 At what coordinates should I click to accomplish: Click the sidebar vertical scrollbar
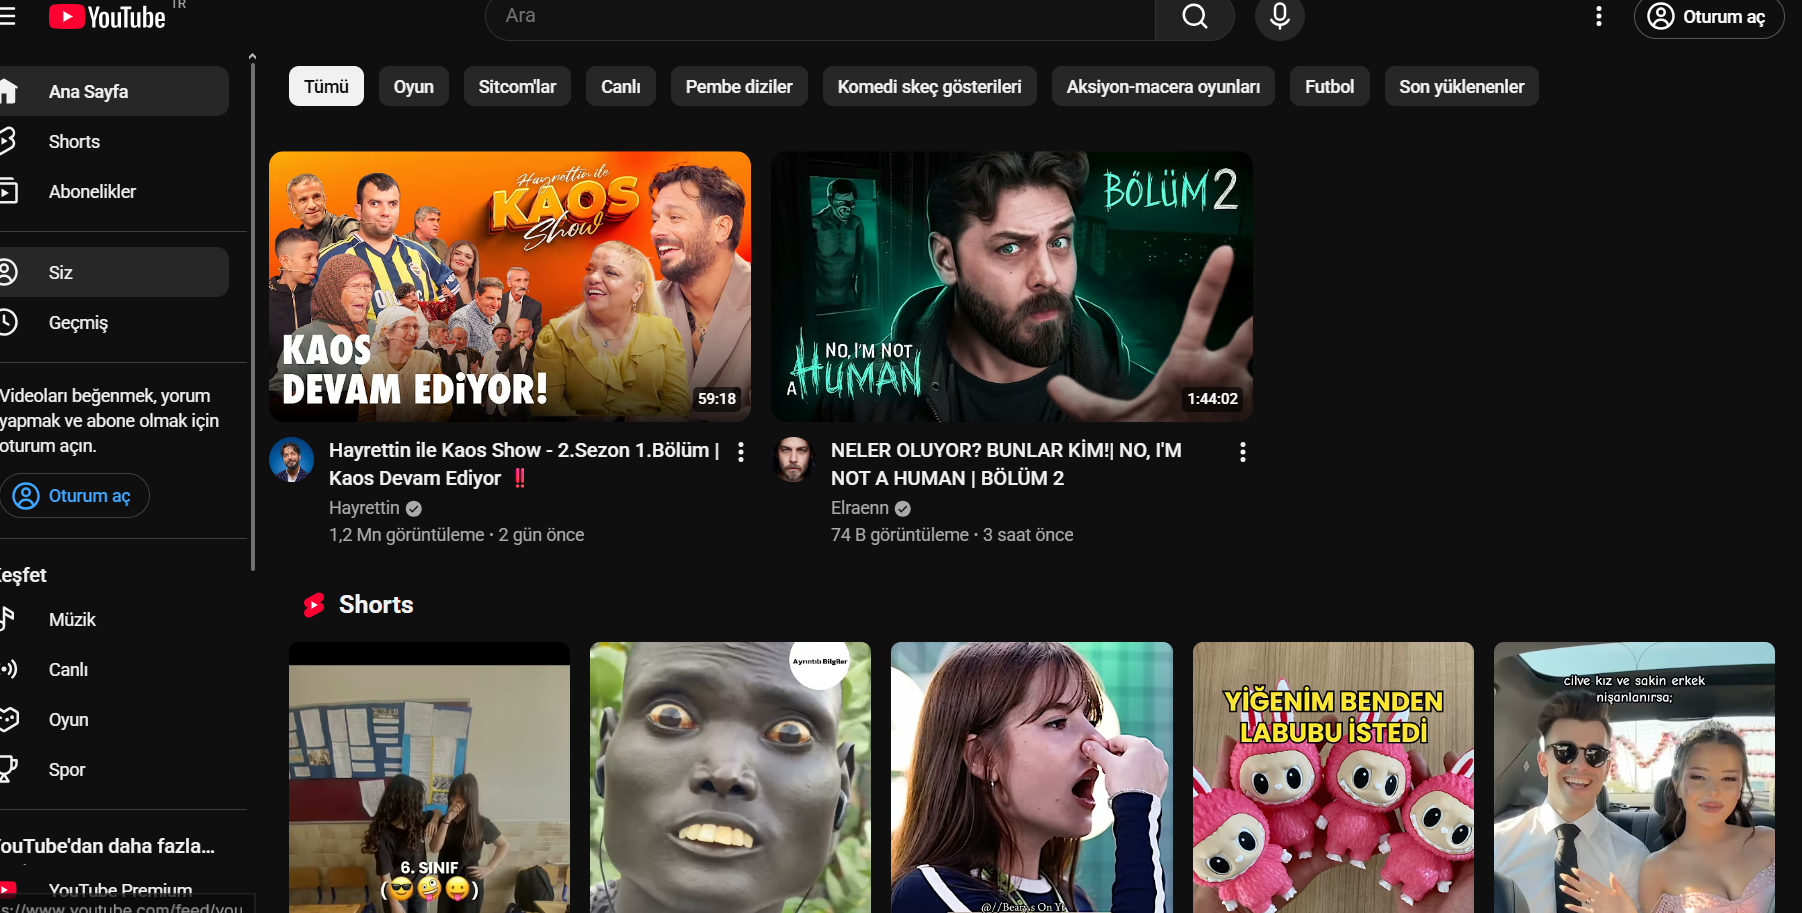[253, 315]
